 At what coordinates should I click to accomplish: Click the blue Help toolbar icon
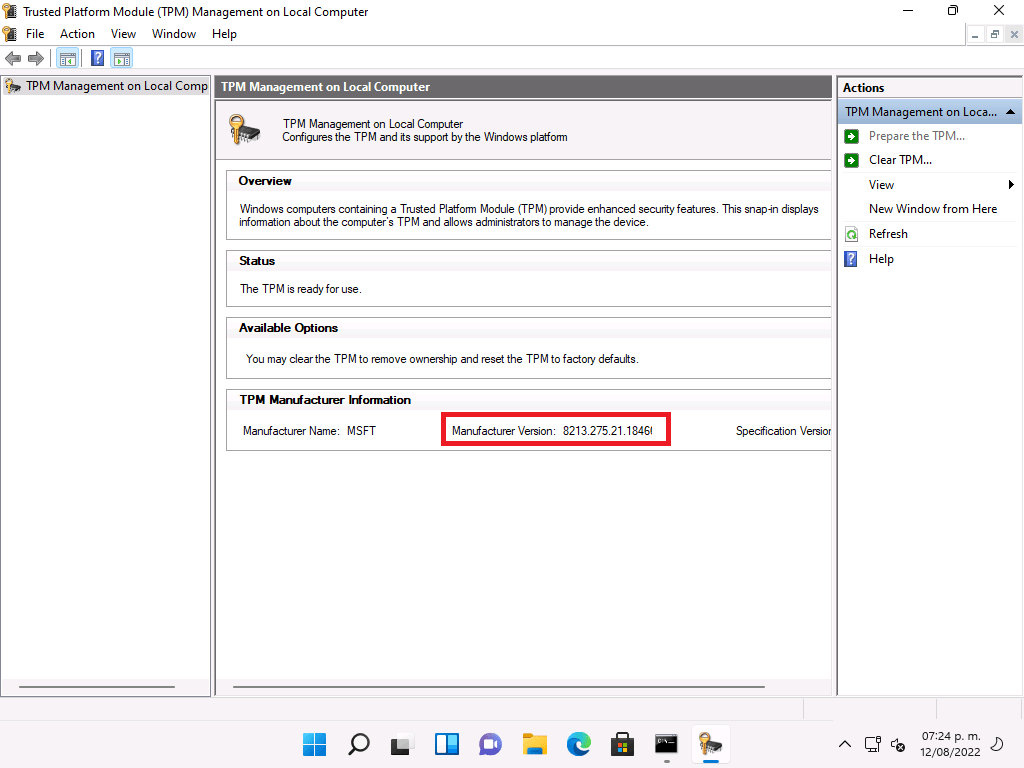point(98,59)
